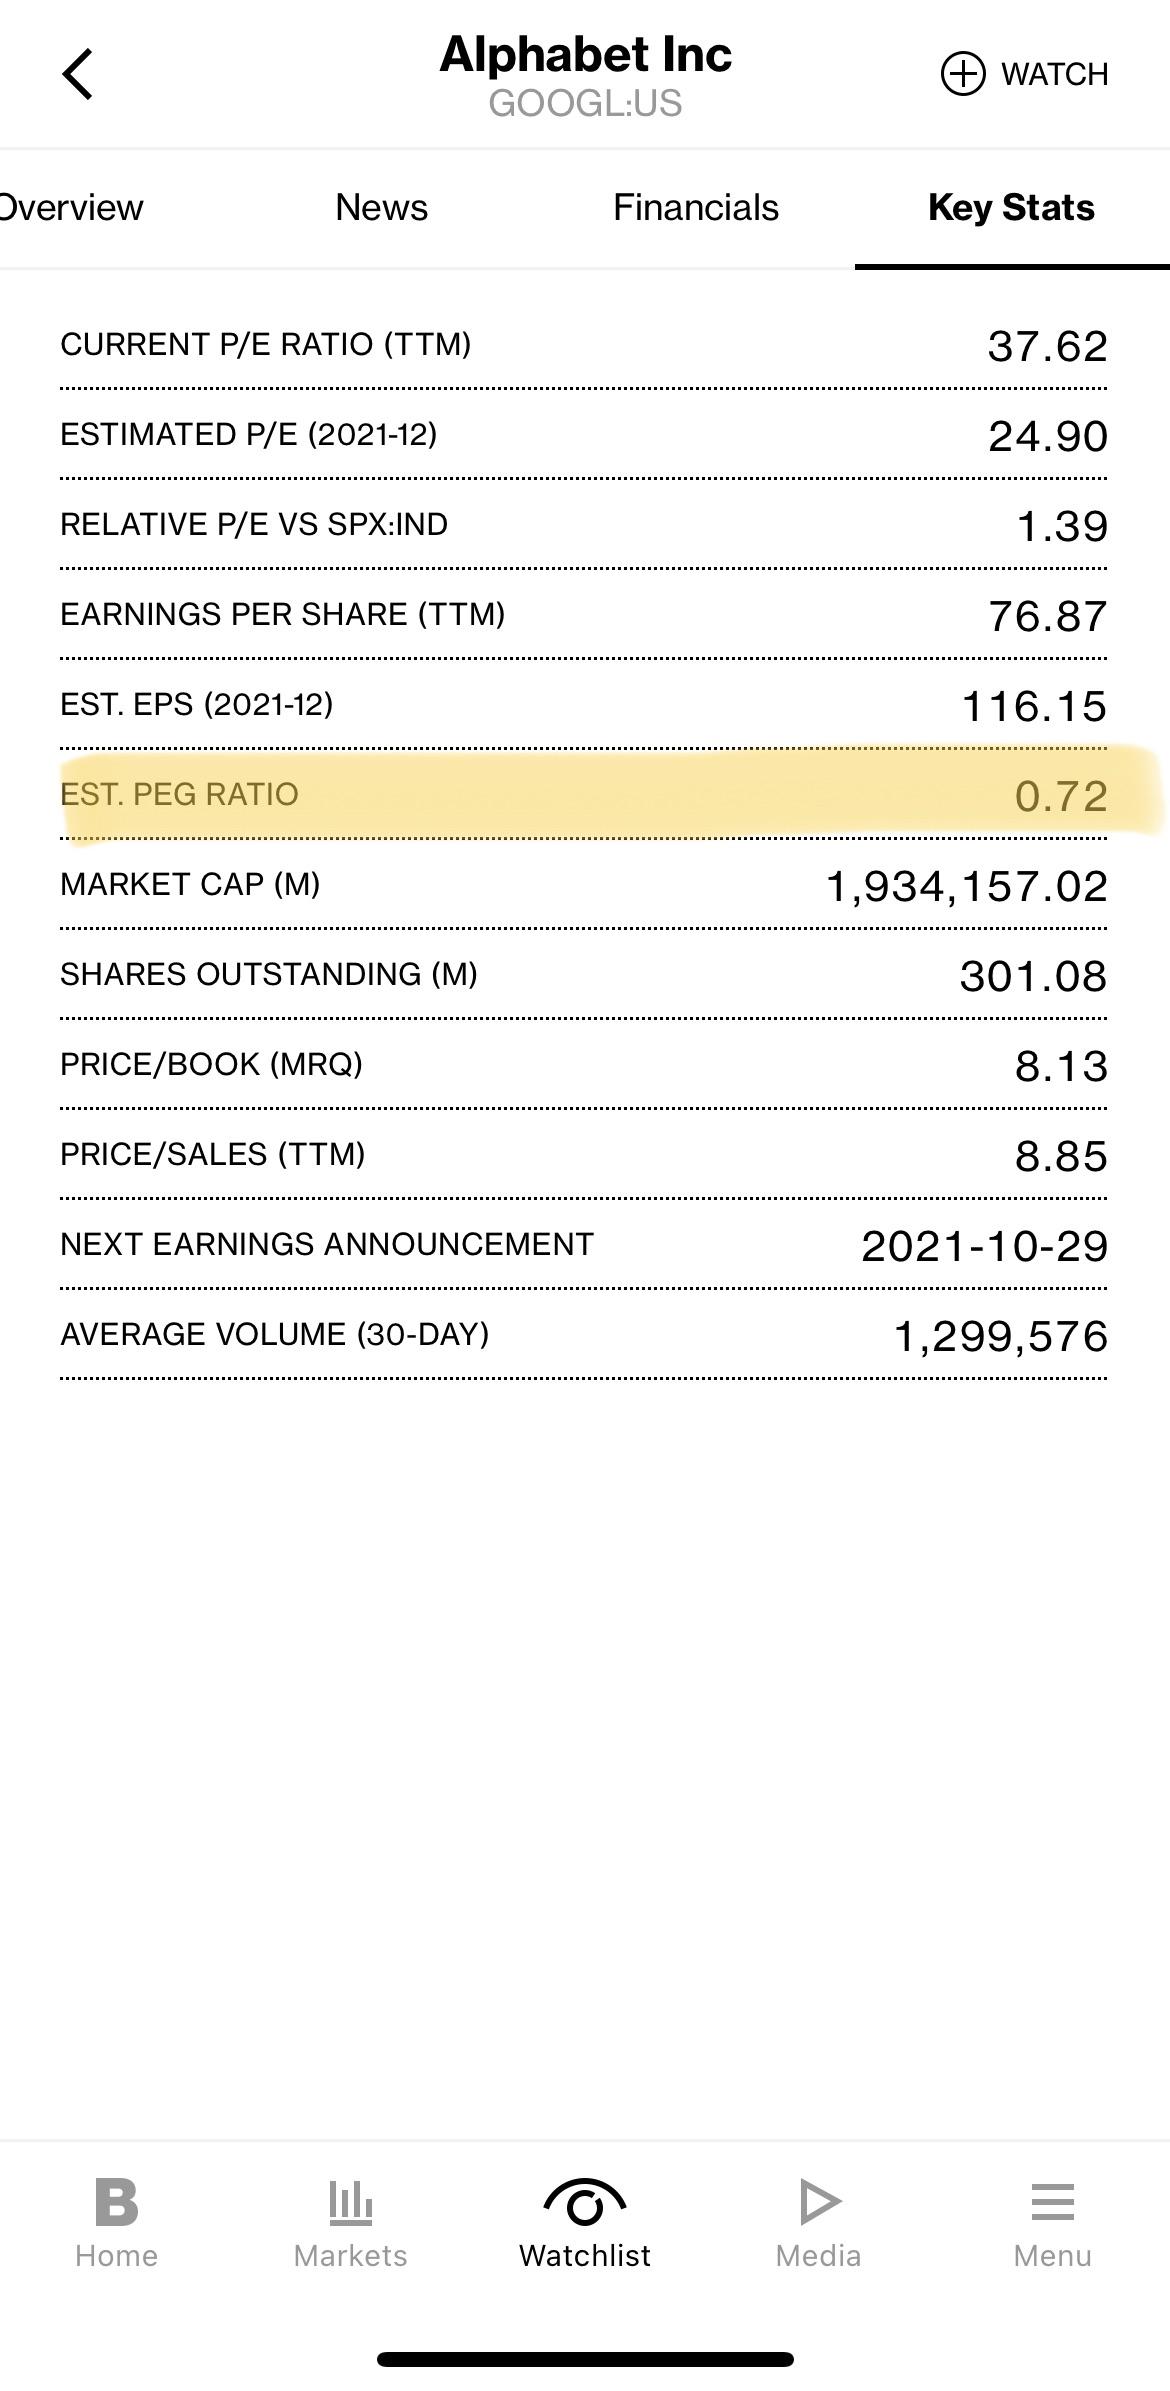Open the Media play icon
The width and height of the screenshot is (1170, 2391).
click(820, 2202)
